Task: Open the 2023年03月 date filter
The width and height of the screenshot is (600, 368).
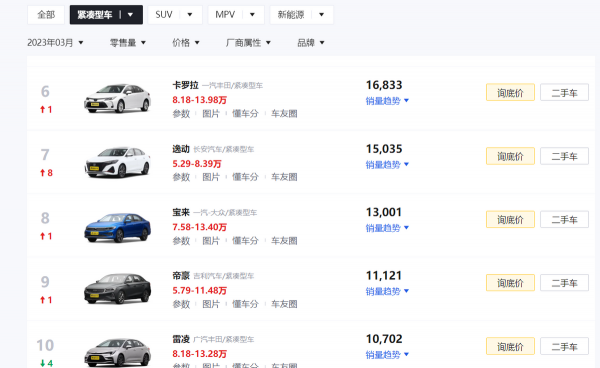Action: tap(55, 42)
